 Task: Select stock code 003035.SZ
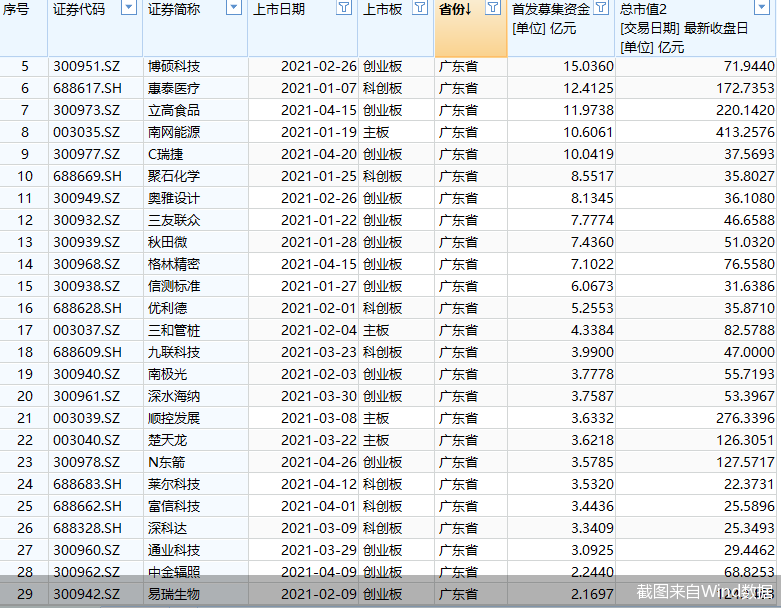87,132
